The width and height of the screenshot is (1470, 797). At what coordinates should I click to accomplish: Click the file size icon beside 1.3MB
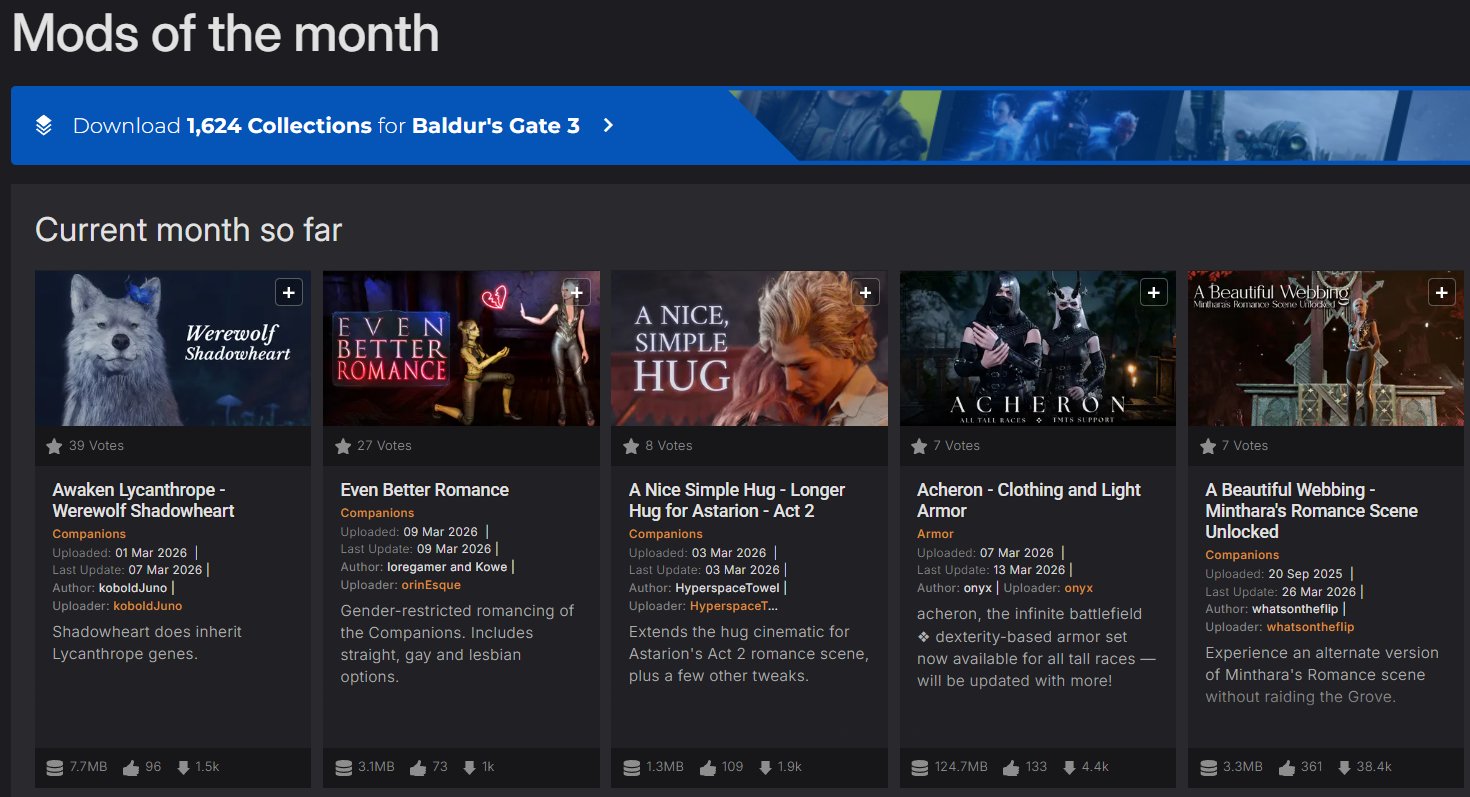click(631, 768)
